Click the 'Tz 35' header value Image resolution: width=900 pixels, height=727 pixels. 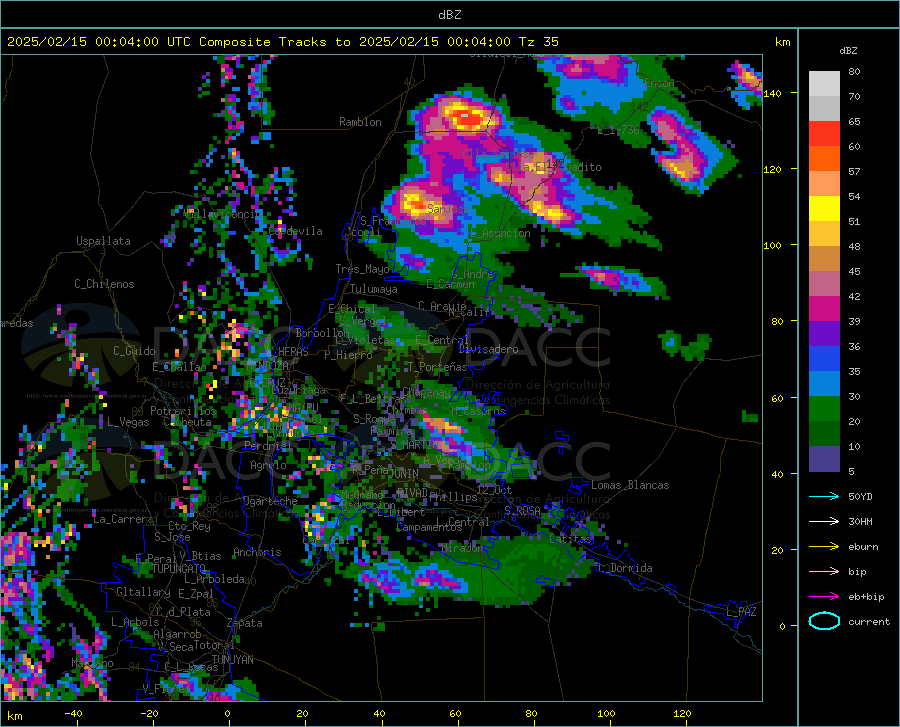click(539, 41)
